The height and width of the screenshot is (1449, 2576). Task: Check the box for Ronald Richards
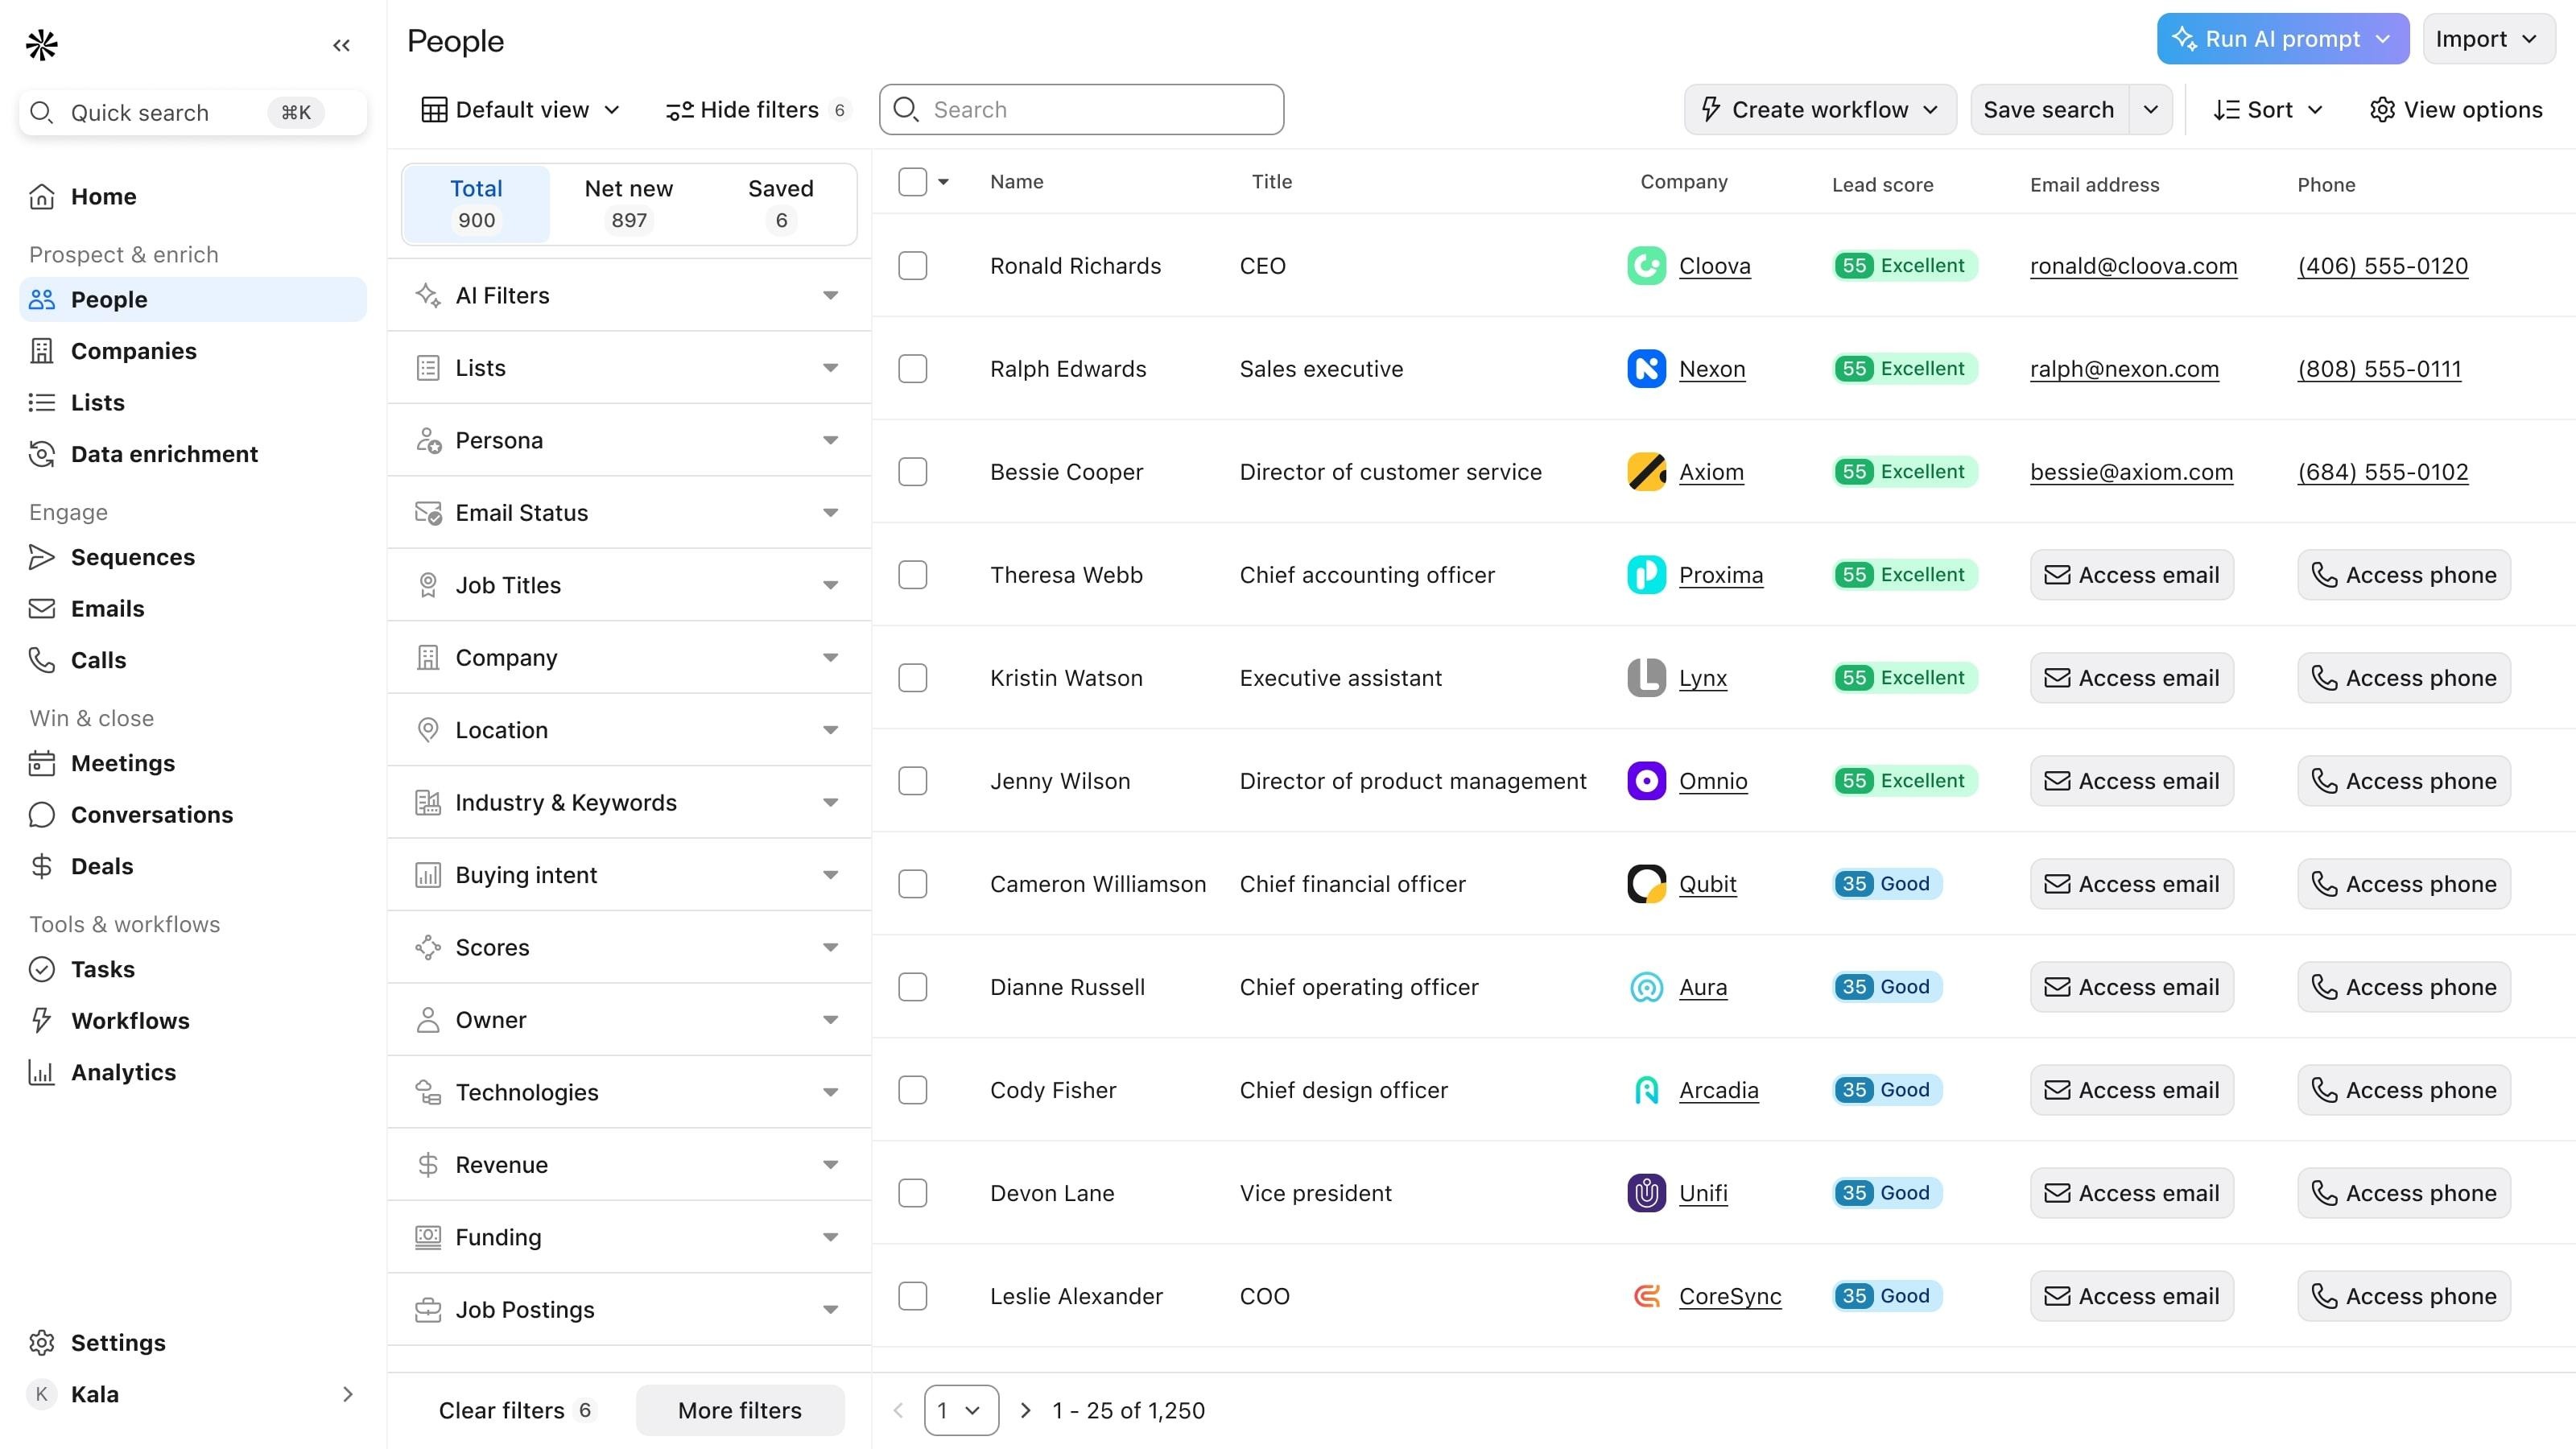[x=912, y=266]
